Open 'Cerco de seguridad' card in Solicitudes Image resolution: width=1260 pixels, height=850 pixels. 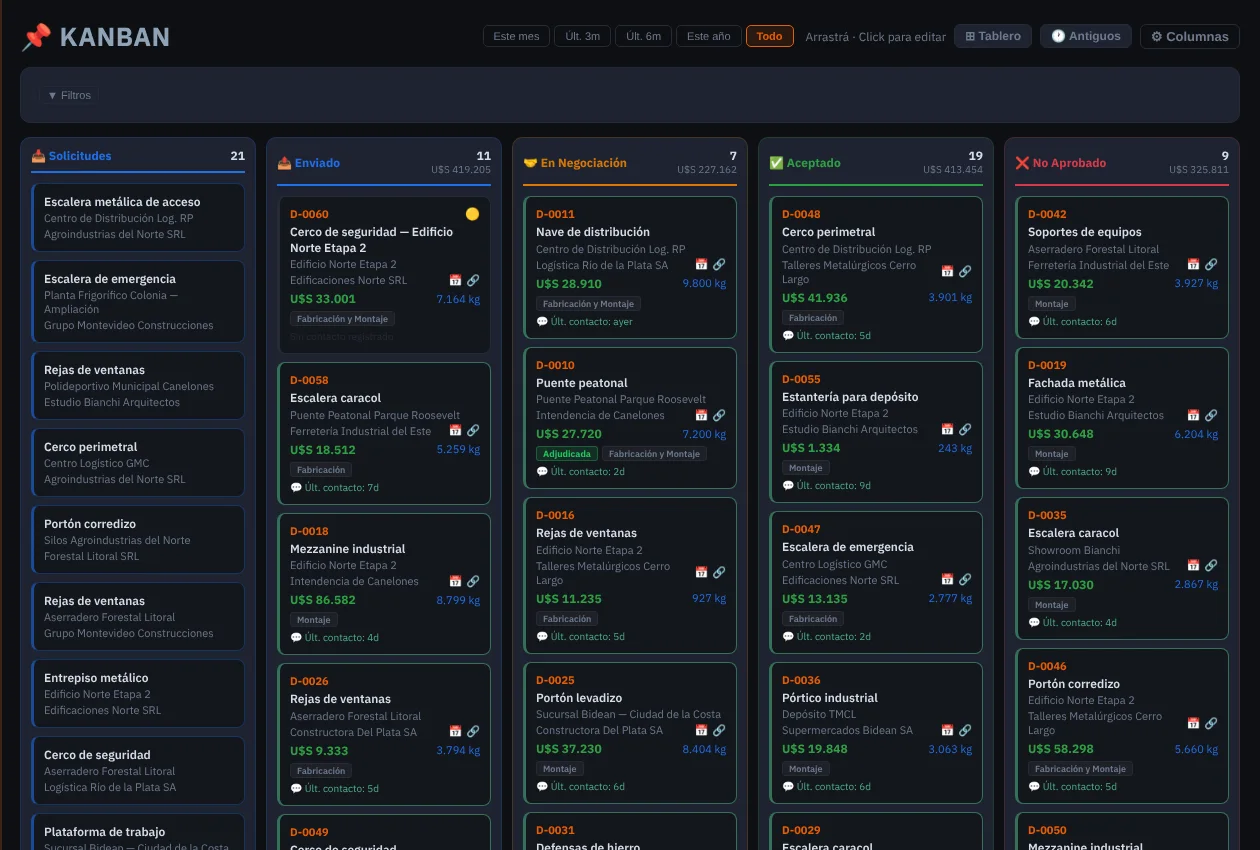(x=138, y=771)
